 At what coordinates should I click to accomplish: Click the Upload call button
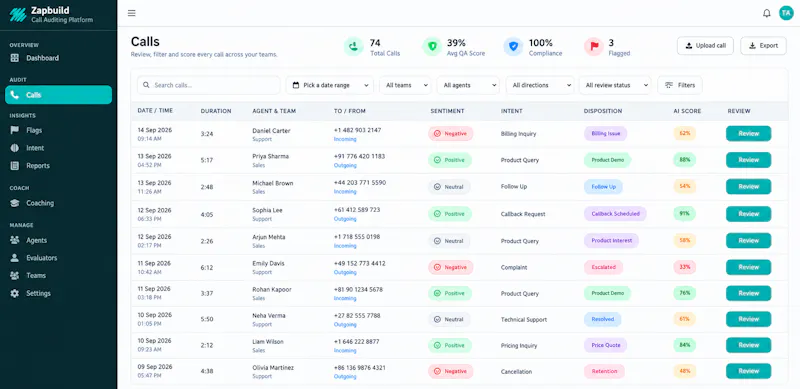click(x=705, y=45)
